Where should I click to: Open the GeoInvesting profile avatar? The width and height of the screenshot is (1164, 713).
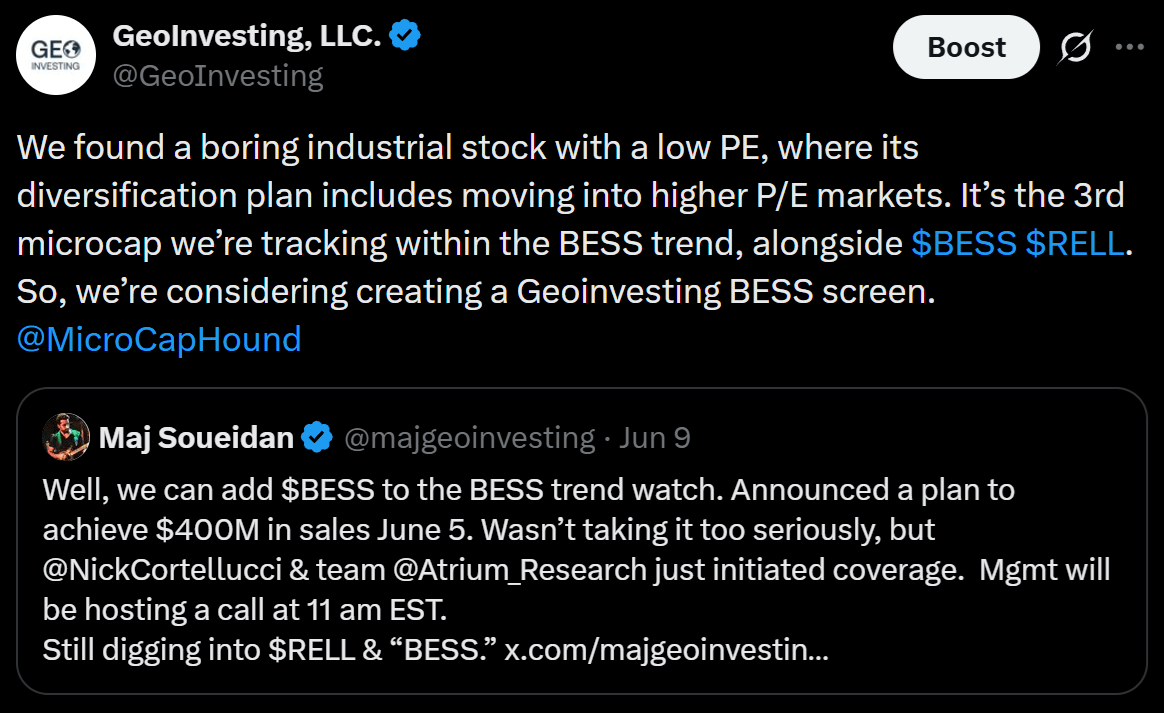[x=56, y=55]
